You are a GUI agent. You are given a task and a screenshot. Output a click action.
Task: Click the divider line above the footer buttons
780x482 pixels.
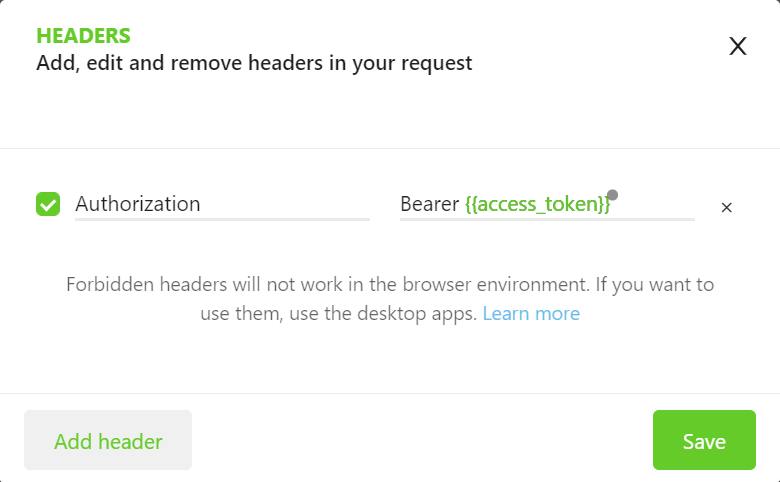pyautogui.click(x=390, y=393)
